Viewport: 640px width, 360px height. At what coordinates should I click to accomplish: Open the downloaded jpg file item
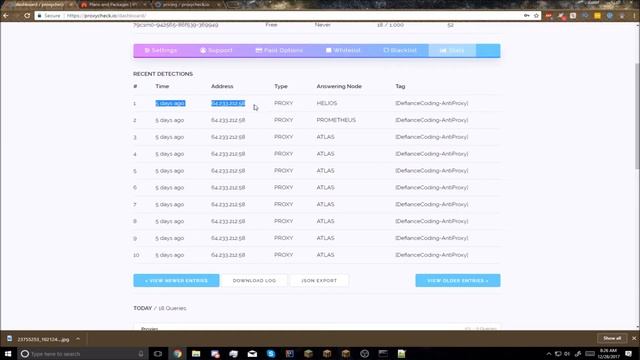pyautogui.click(x=39, y=339)
